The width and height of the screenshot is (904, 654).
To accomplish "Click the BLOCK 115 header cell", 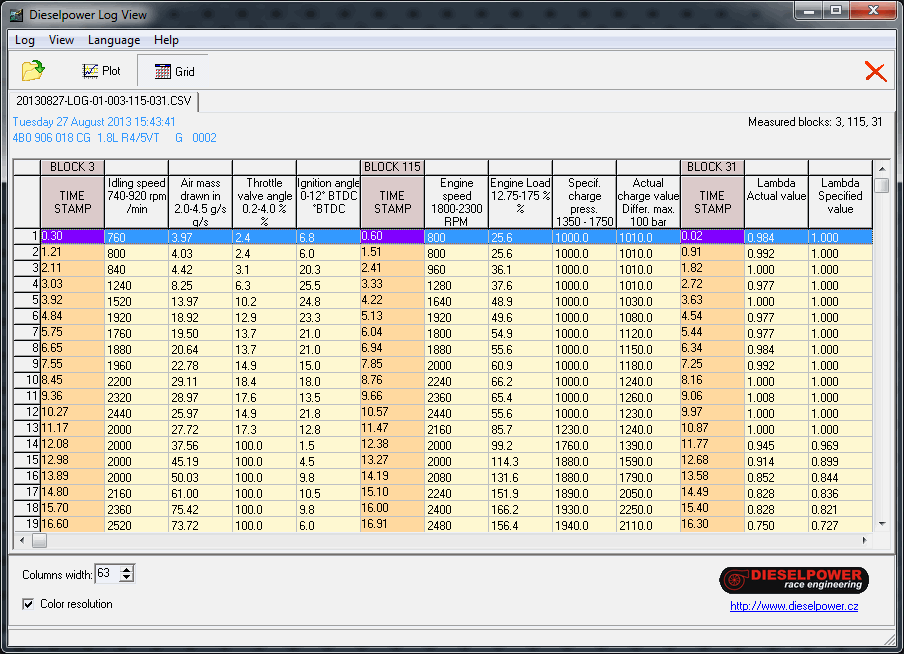I will click(x=392, y=167).
